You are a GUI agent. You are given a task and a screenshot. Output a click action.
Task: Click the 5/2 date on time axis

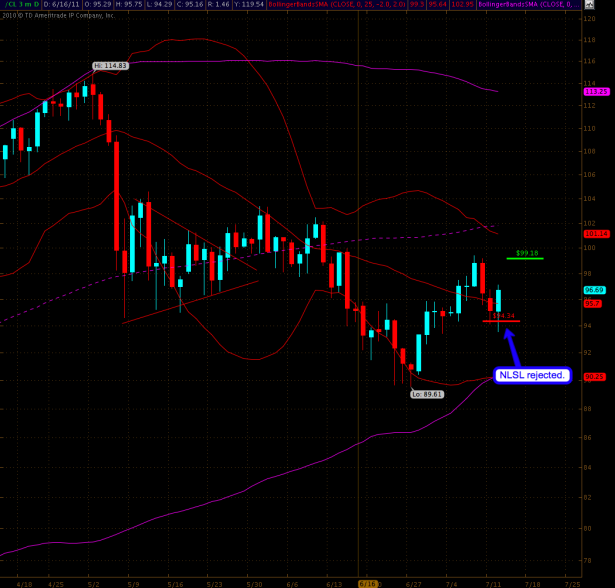(x=94, y=582)
